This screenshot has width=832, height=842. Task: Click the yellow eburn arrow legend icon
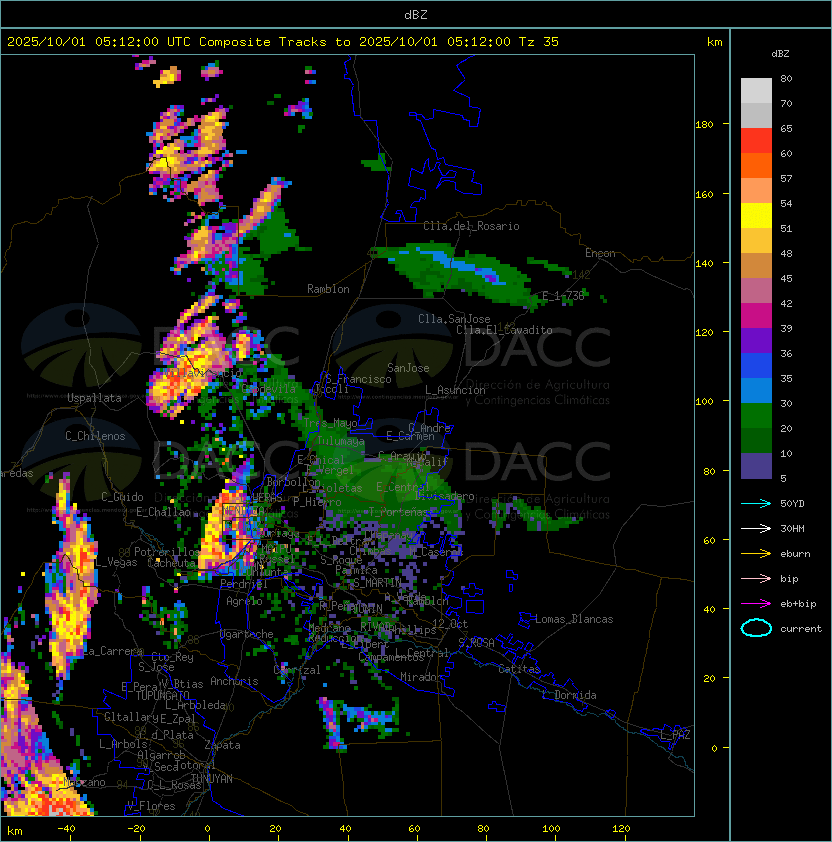click(756, 554)
